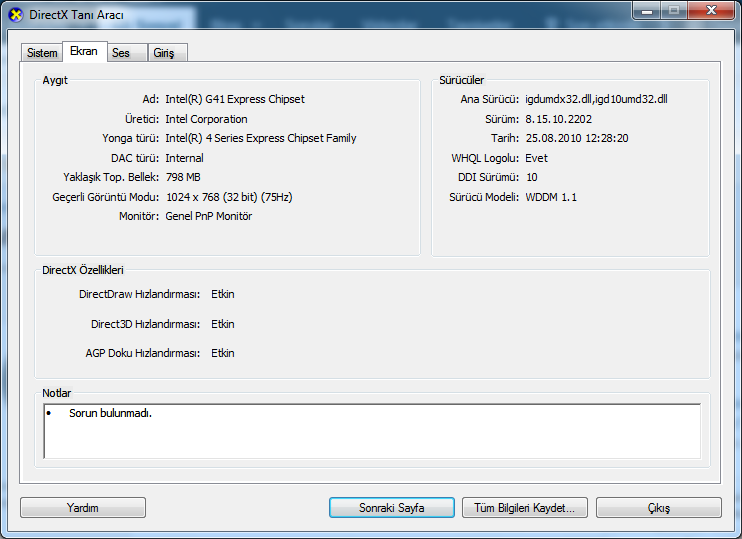Click display mode 1024 x 768 (32 bit) (75Hz)
Viewport: 742px width, 539px height.
click(x=229, y=197)
